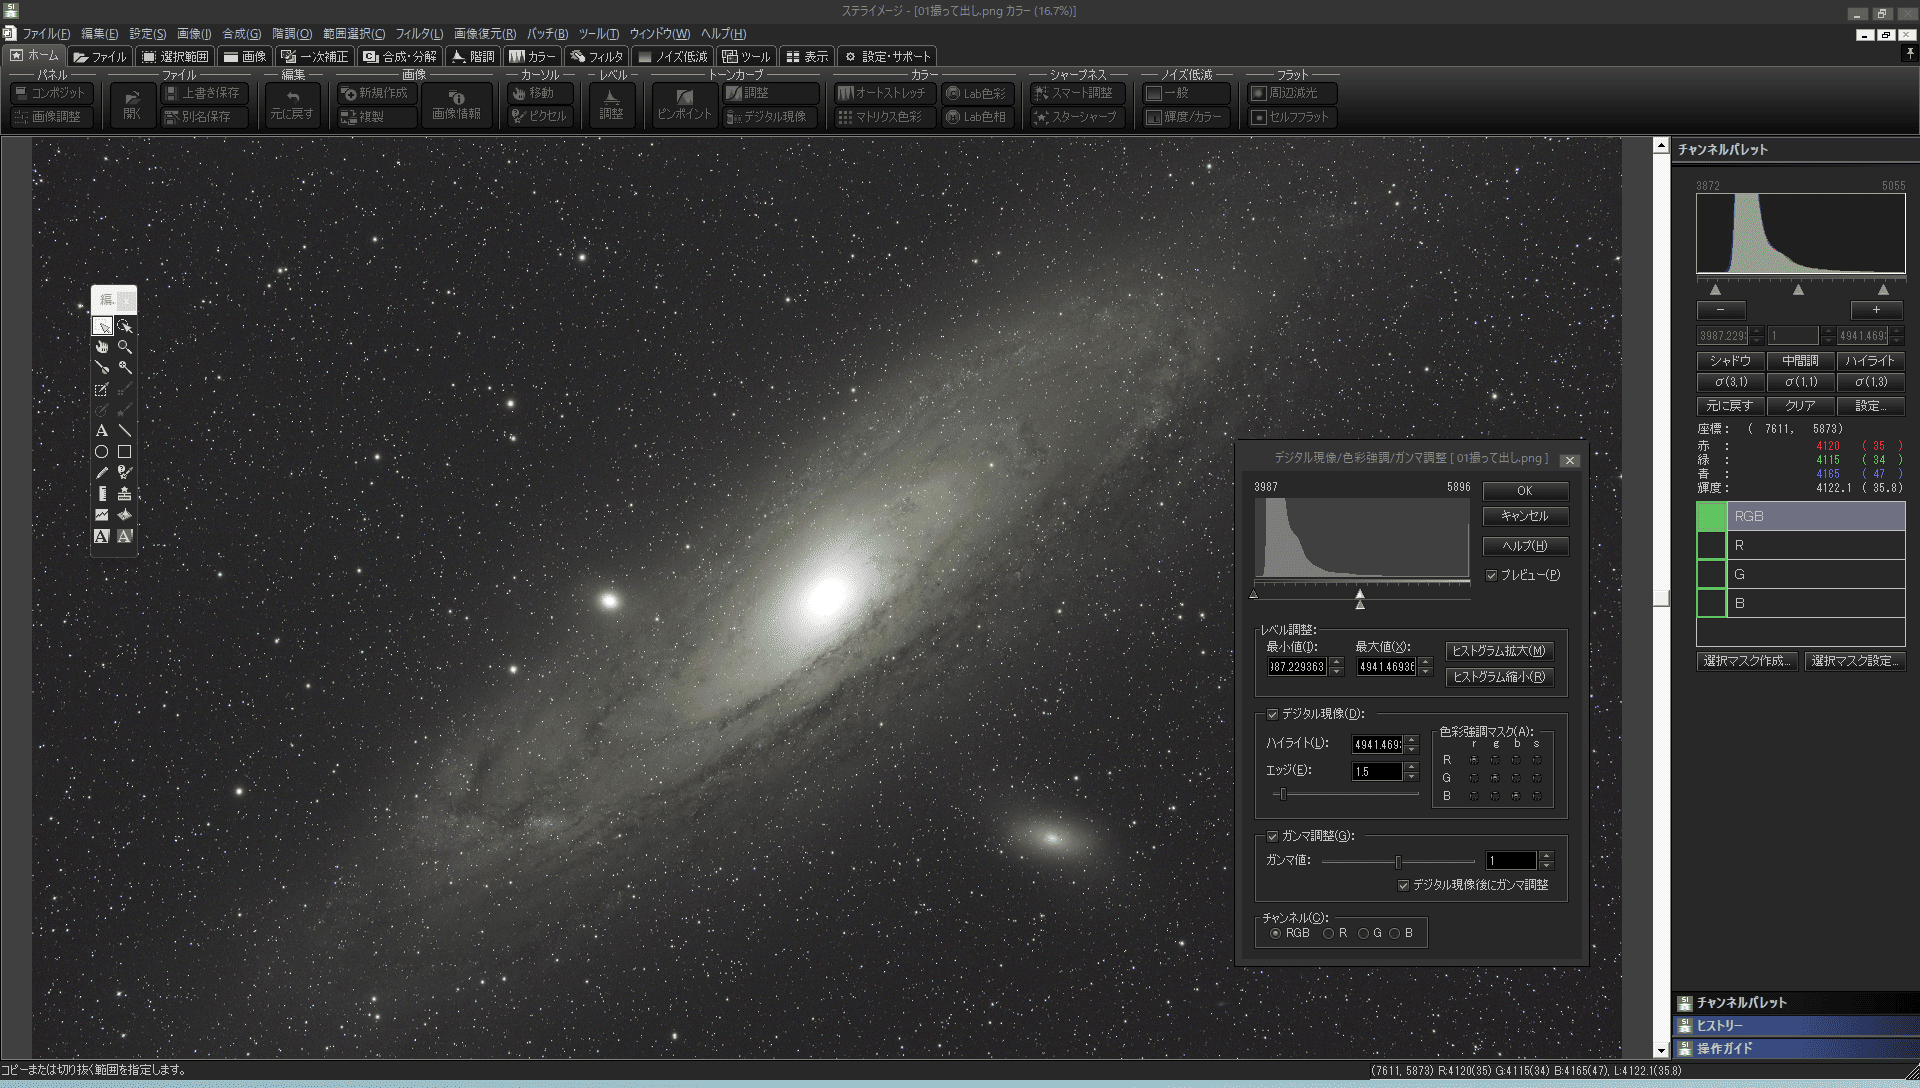Open the フィルタ menu
This screenshot has height=1088, width=1920.
[419, 34]
